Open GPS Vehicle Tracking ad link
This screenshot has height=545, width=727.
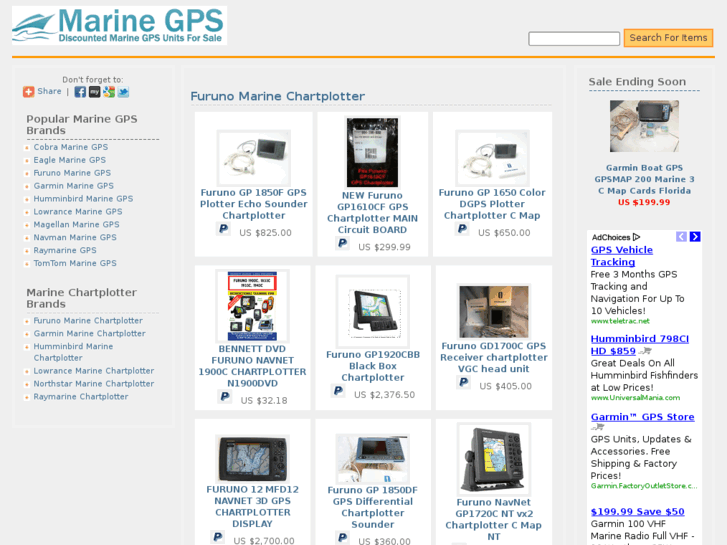622,256
